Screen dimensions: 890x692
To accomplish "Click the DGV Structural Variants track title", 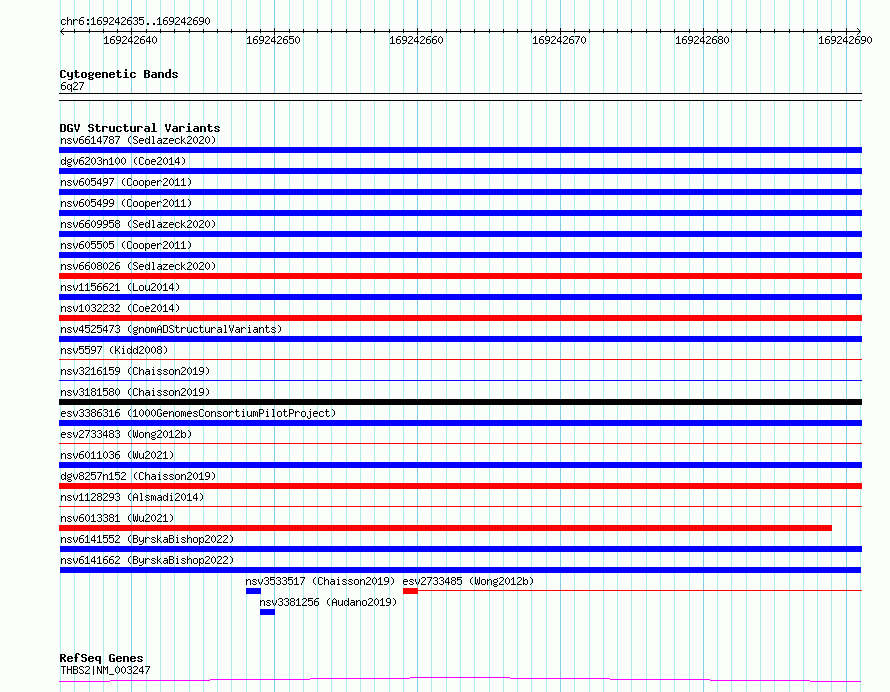I will tap(140, 128).
